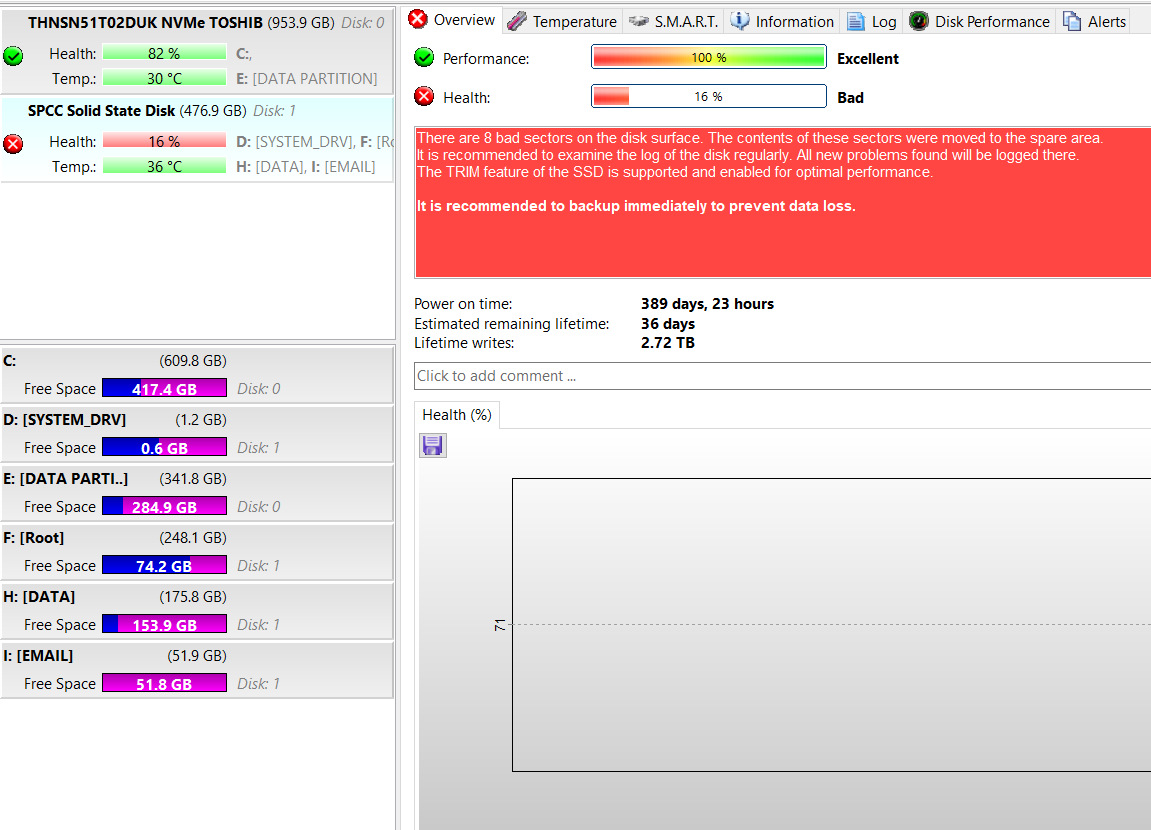The image size is (1151, 830).
Task: Click green status icon of THNSN51T02DUK disk
Action: pos(13,55)
